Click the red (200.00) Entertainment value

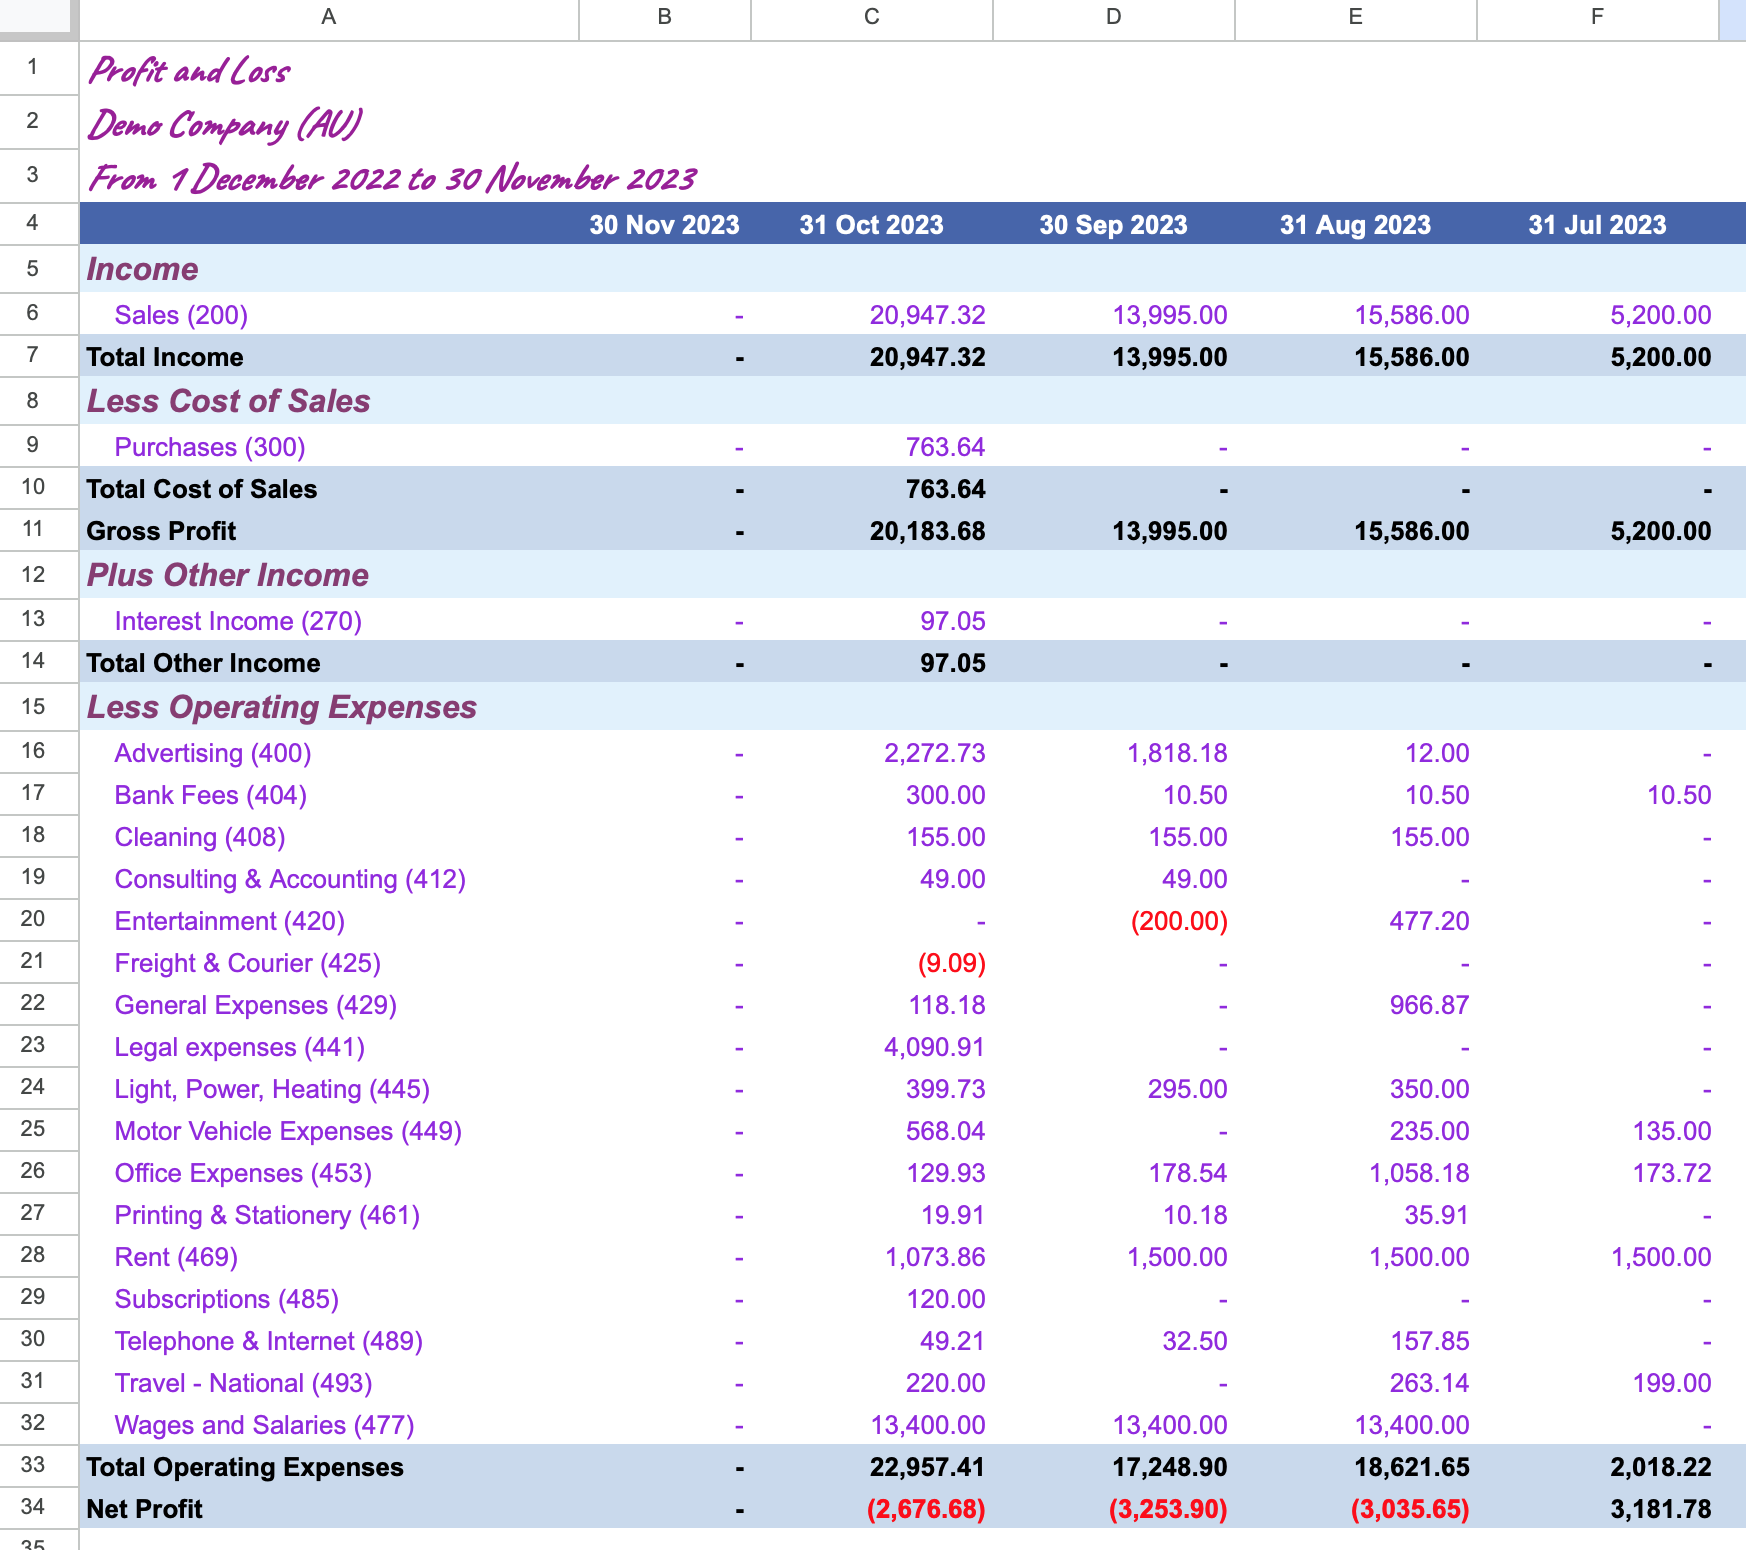point(1179,921)
